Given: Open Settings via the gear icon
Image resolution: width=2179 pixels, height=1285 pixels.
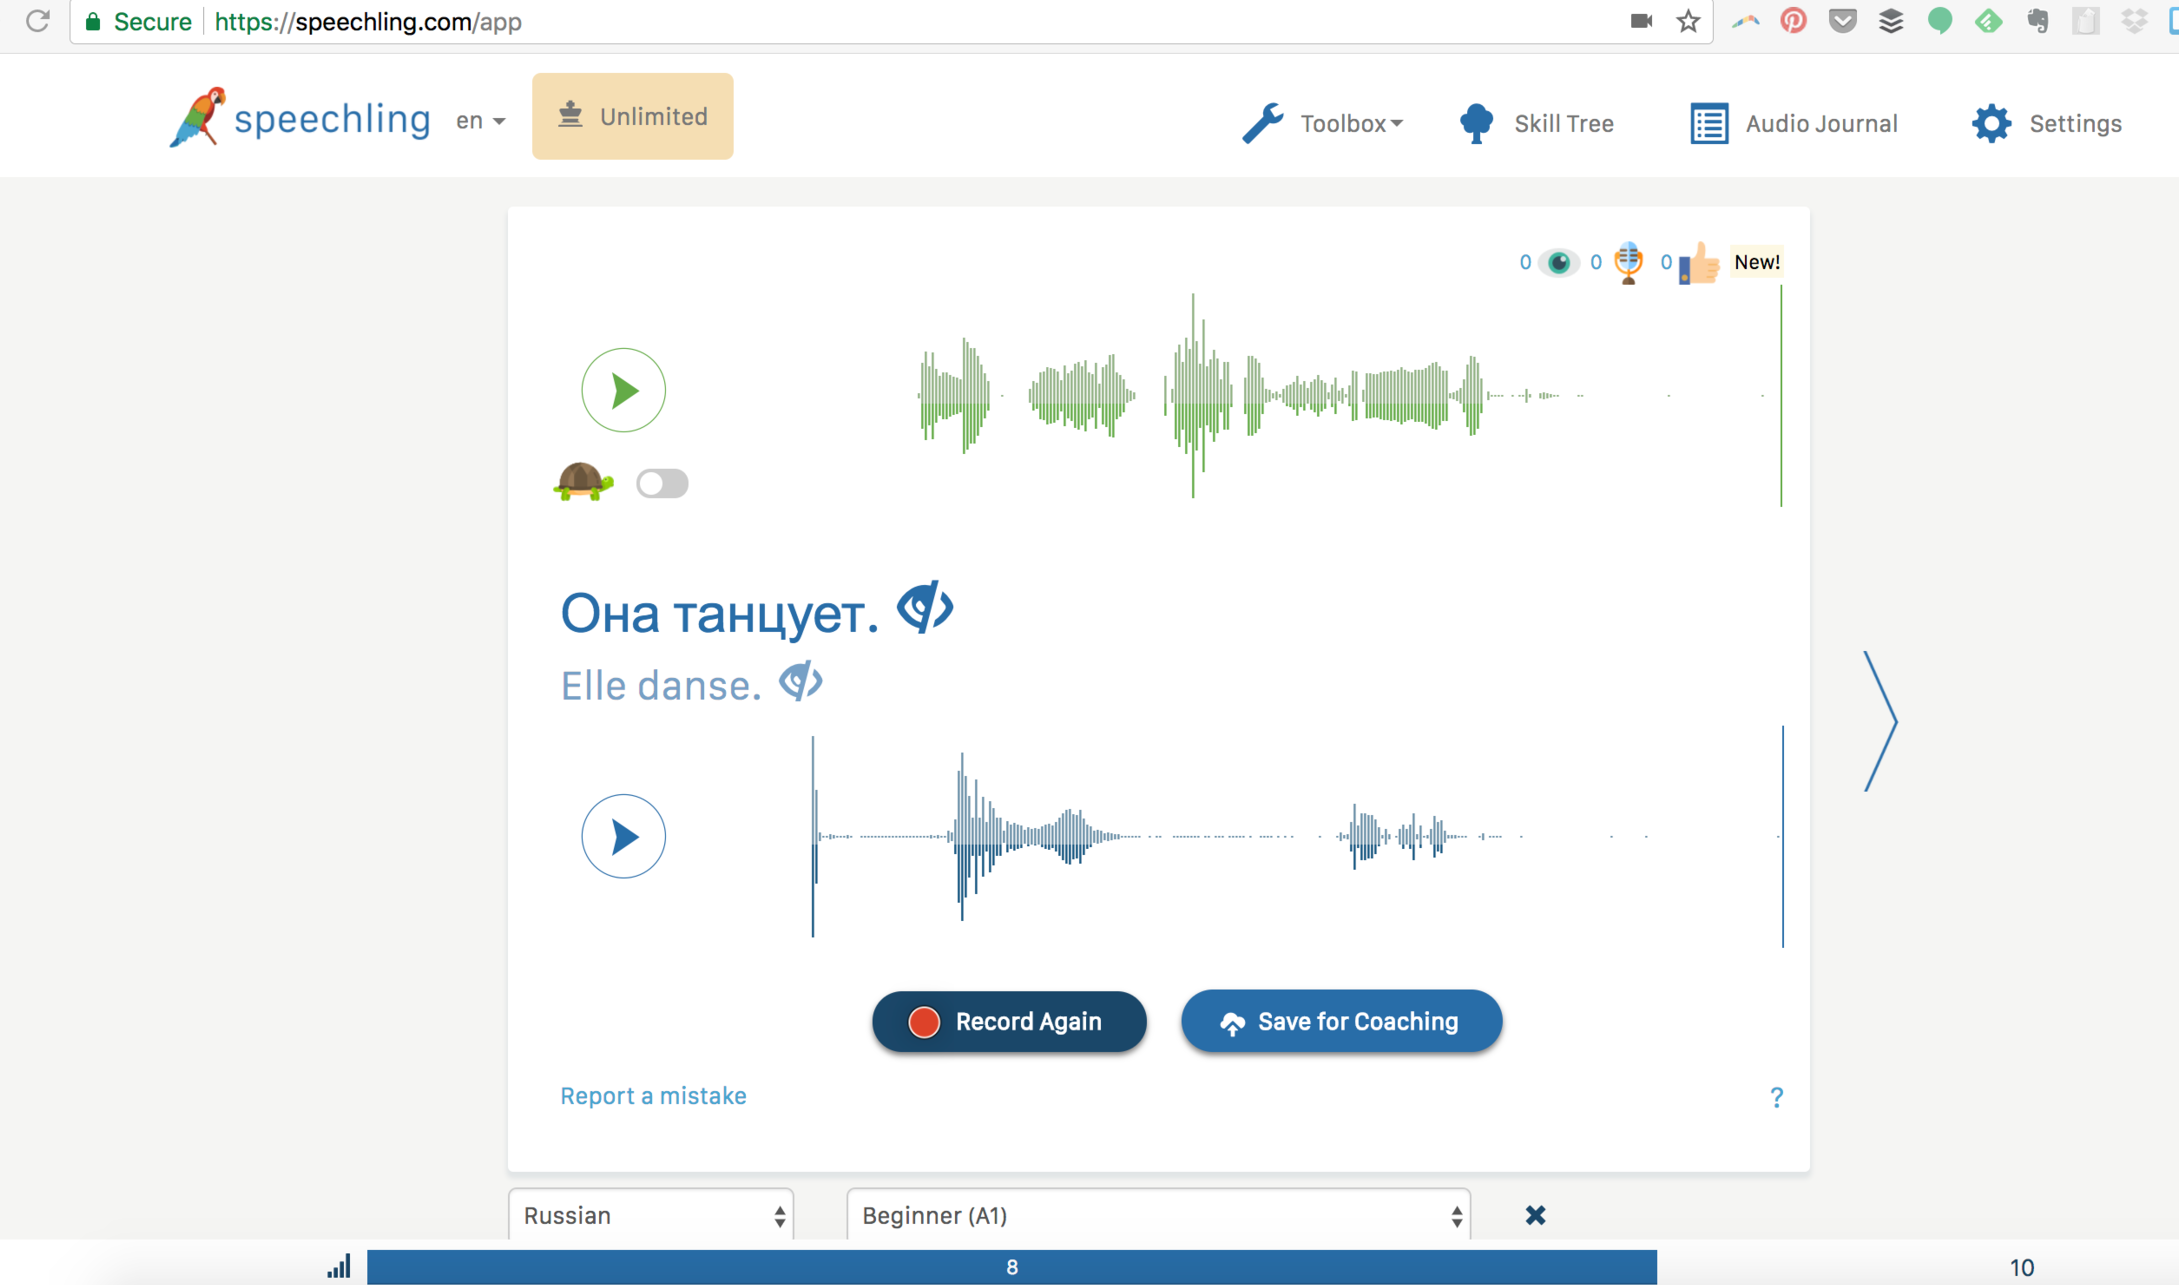Looking at the screenshot, I should 1990,122.
